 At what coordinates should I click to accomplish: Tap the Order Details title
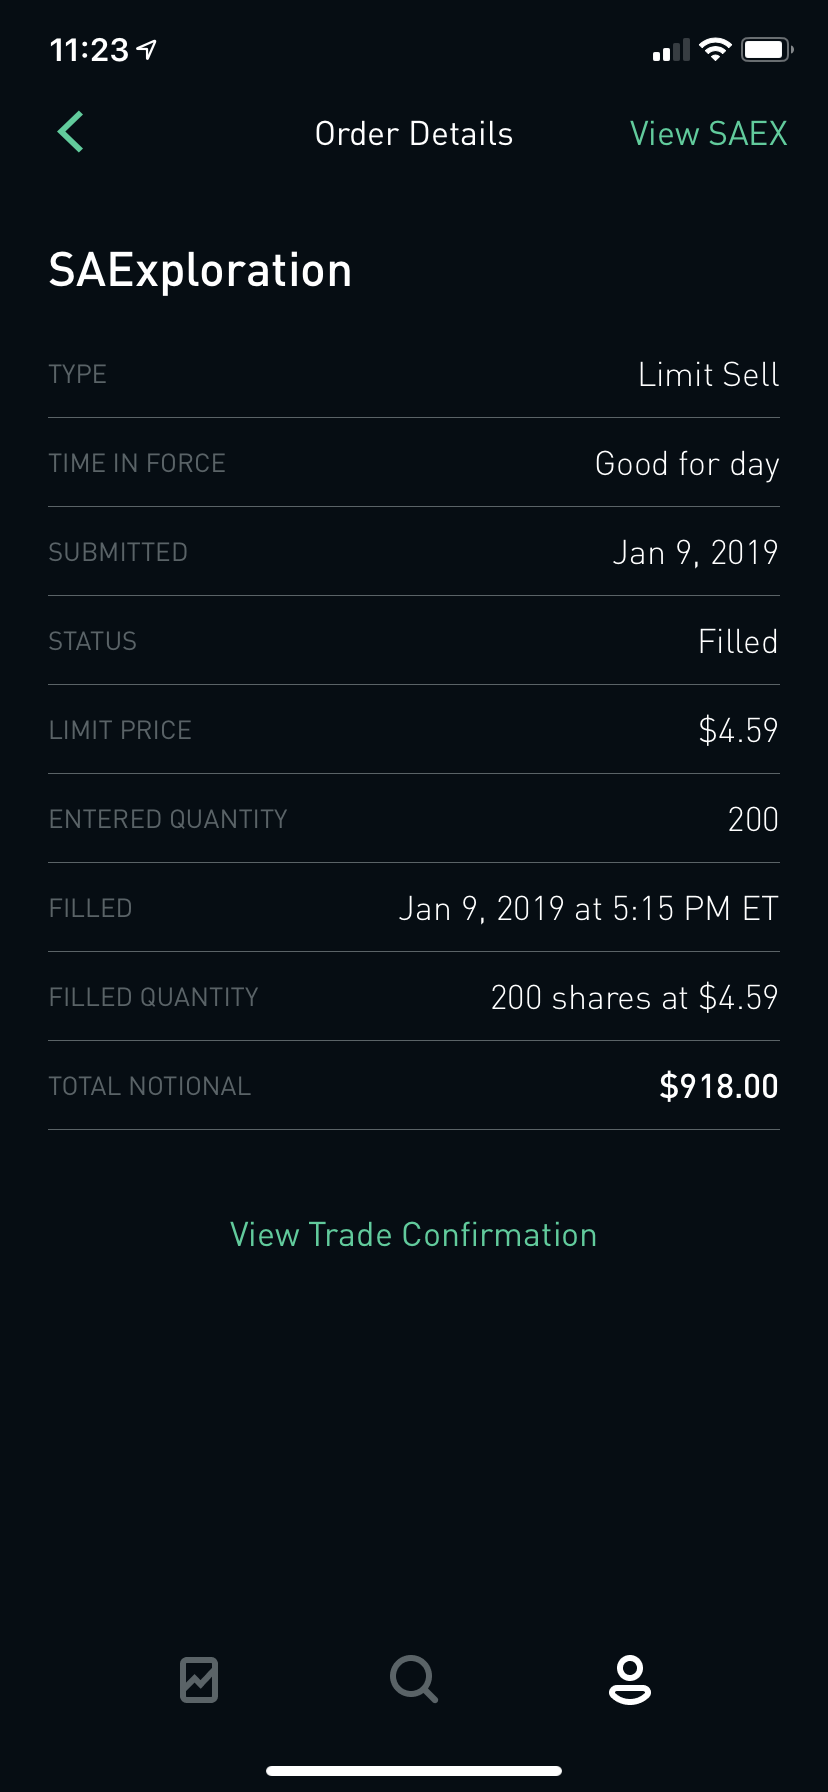click(x=413, y=134)
